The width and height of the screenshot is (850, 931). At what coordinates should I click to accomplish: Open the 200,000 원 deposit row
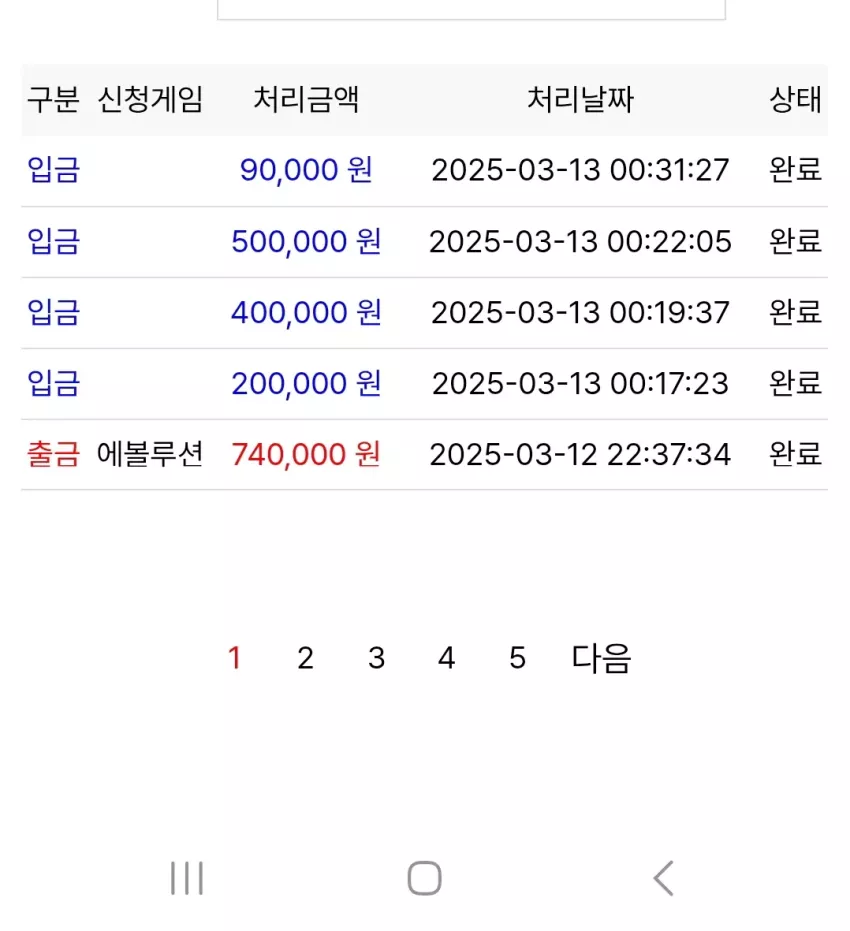(x=424, y=384)
